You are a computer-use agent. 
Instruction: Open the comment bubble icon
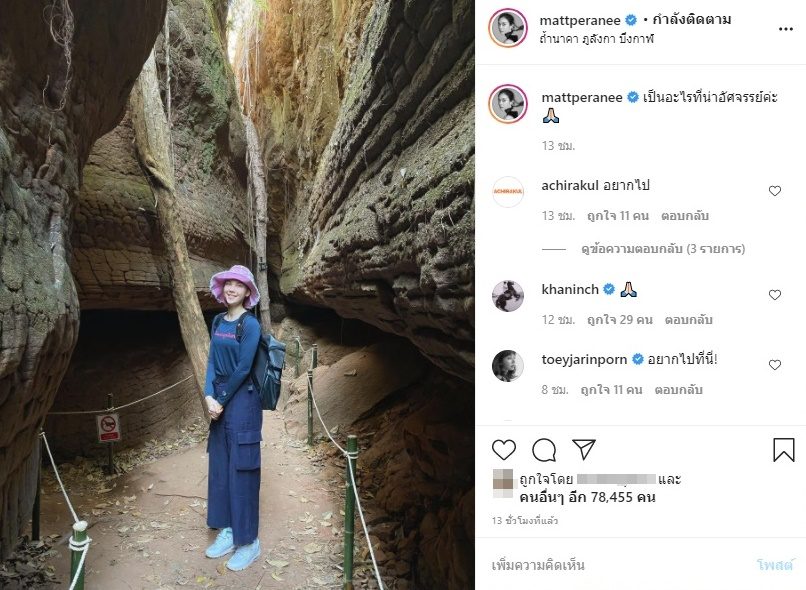544,450
